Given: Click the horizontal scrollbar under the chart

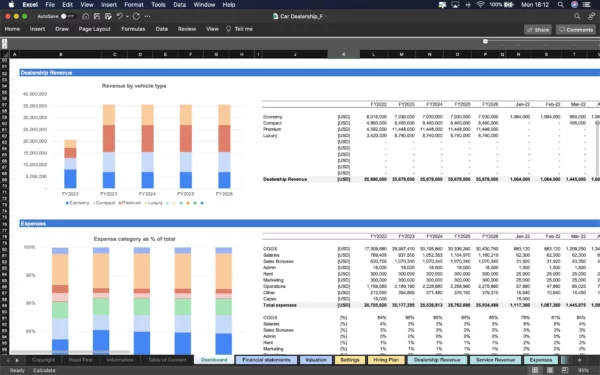Looking at the screenshot, I should (70, 352).
